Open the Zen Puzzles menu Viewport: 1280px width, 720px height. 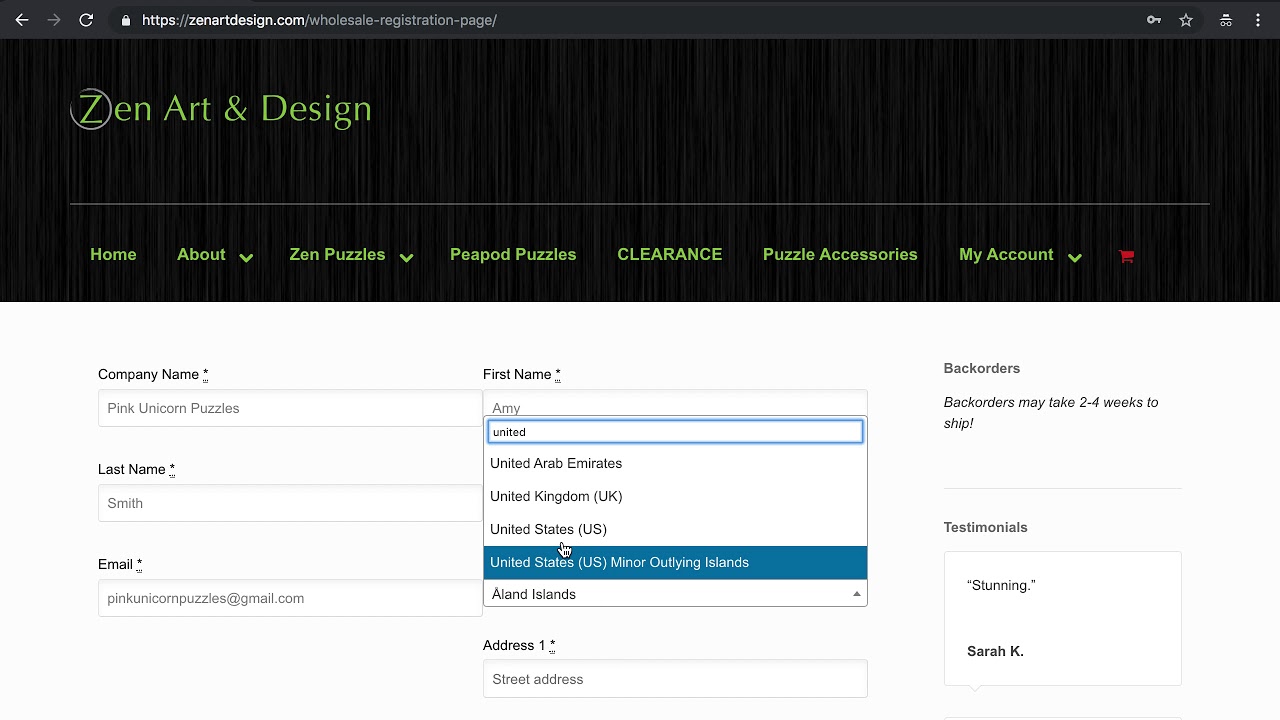[x=337, y=255]
